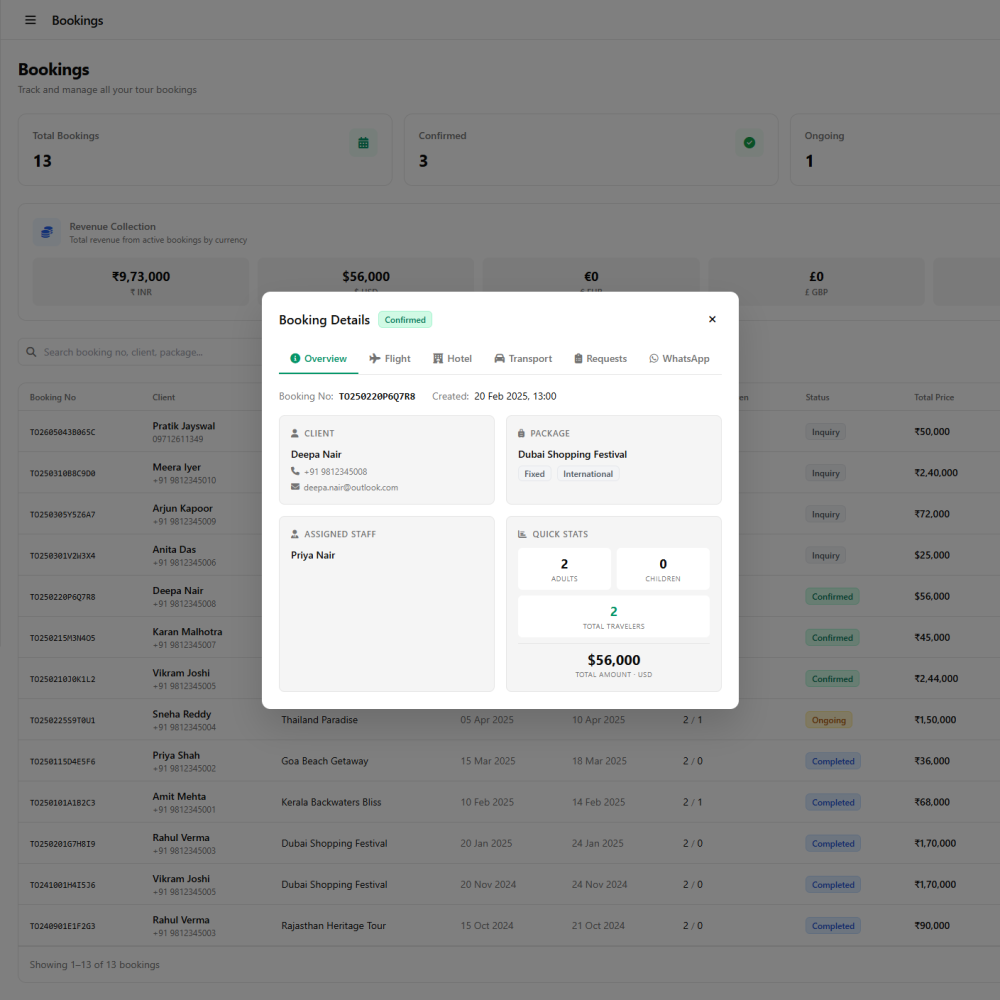The width and height of the screenshot is (1000, 1000).
Task: Click the coins icon in Revenue Collection
Action: point(47,232)
